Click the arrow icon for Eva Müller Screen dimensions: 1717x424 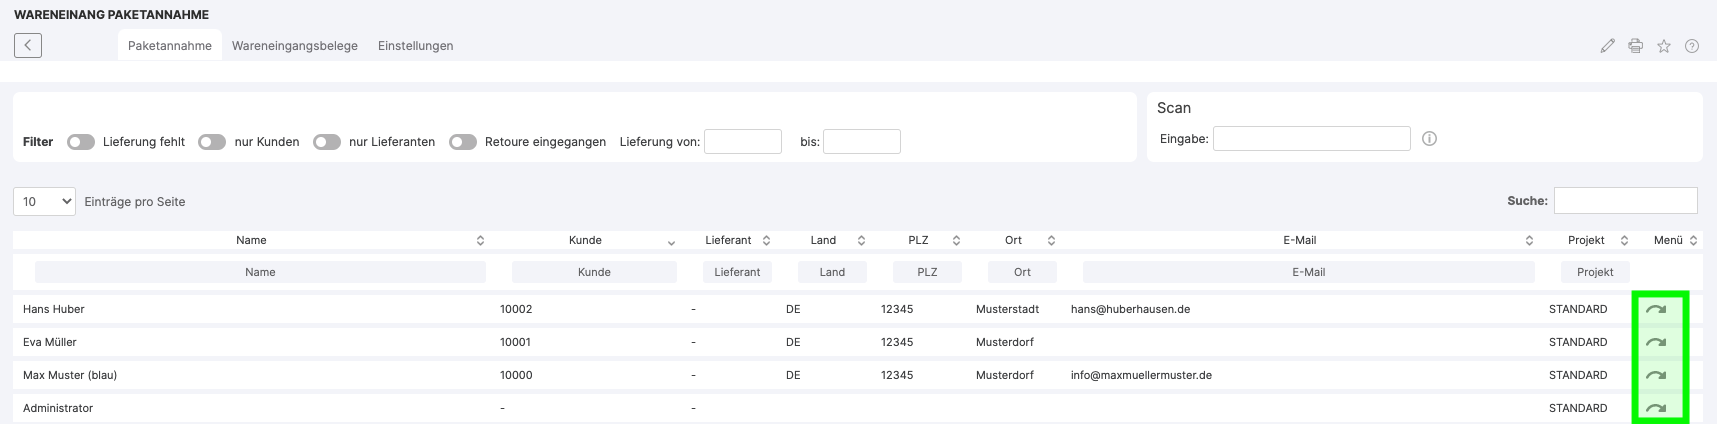[1656, 342]
